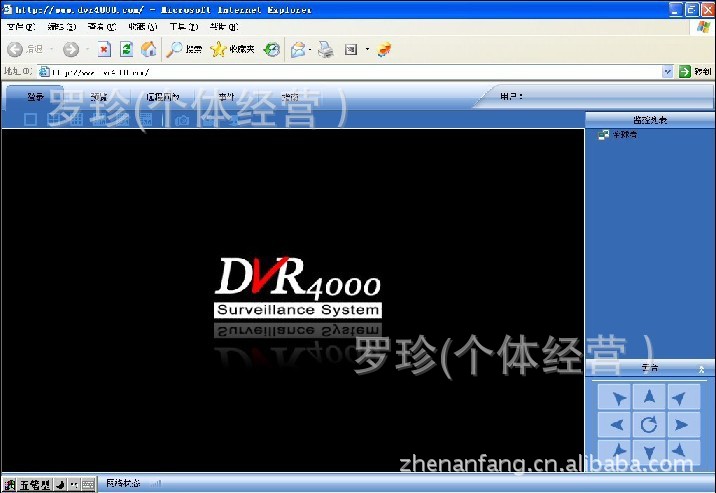The height and width of the screenshot is (493, 716).
Task: Open the Edit icon dropdown arrow
Action: (367, 49)
